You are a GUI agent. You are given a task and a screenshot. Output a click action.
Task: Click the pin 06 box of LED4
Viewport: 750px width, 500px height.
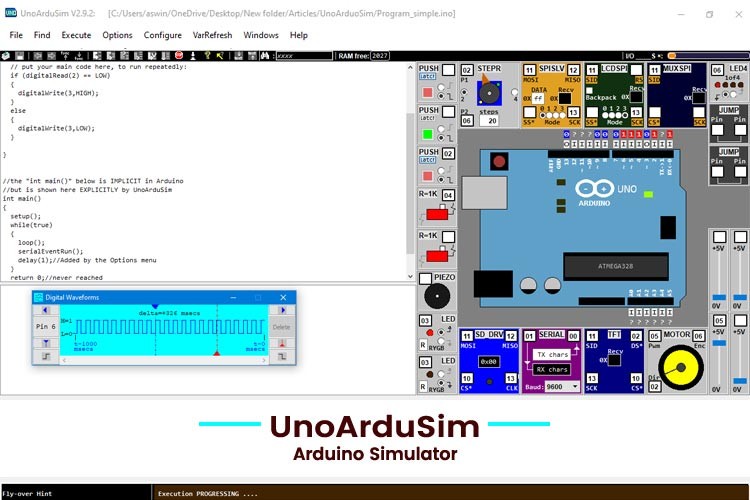tap(716, 70)
